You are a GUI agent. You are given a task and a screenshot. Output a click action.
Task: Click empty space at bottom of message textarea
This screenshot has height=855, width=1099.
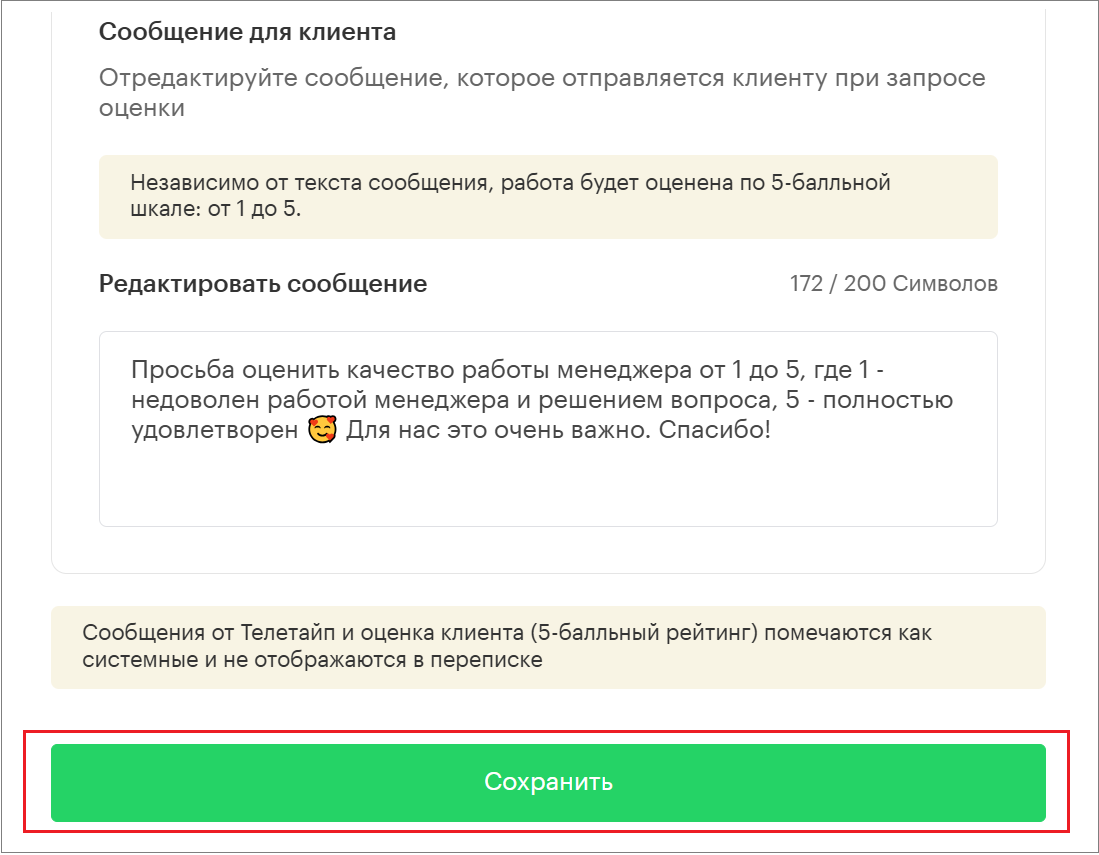[x=548, y=495]
